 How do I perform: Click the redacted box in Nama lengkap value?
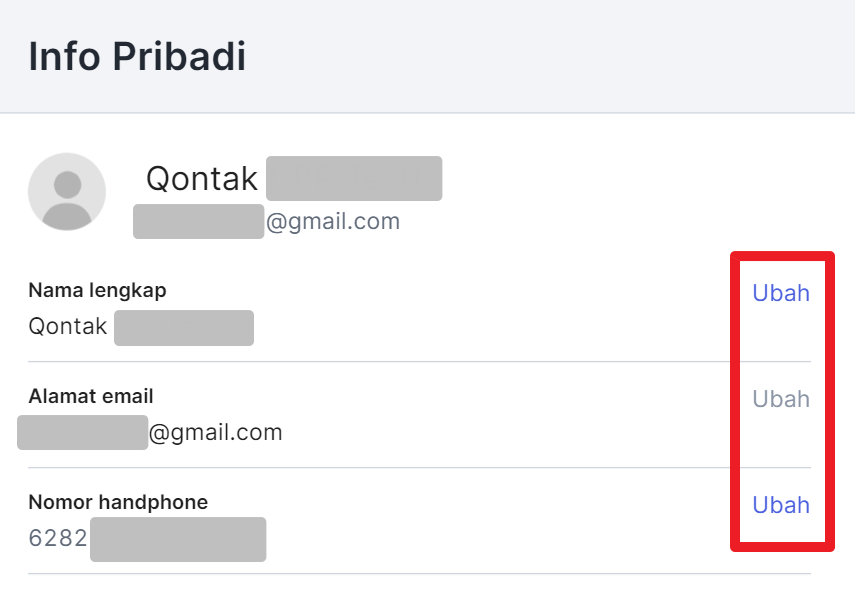pos(184,328)
